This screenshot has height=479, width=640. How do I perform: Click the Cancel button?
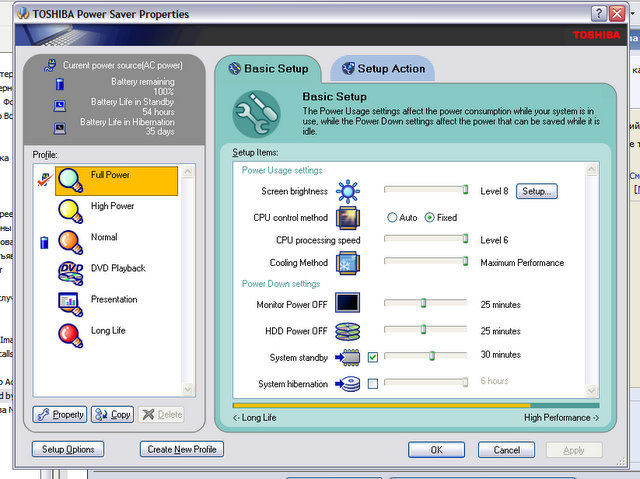click(507, 450)
